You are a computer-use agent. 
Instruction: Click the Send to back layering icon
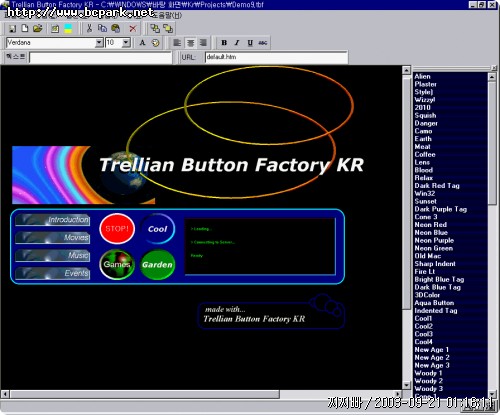click(168, 29)
